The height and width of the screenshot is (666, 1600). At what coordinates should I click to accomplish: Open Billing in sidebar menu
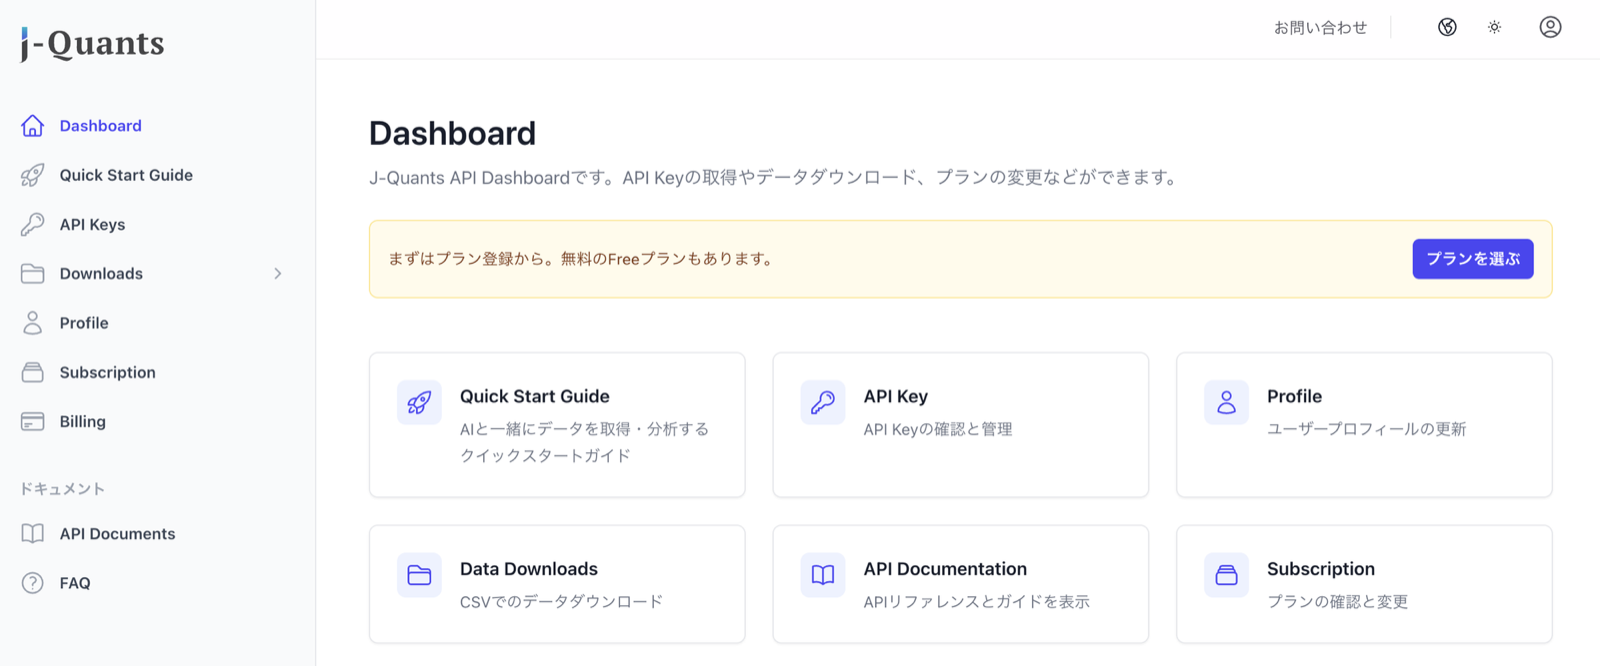tap(82, 421)
